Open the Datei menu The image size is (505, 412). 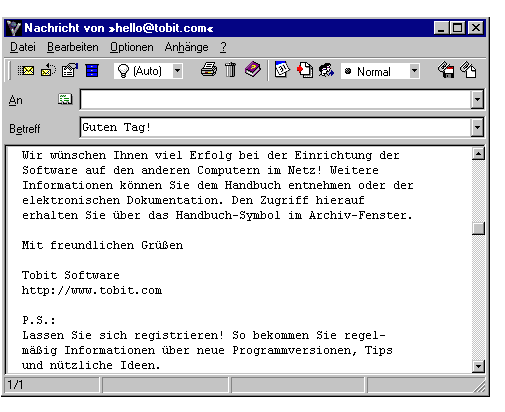(23, 47)
